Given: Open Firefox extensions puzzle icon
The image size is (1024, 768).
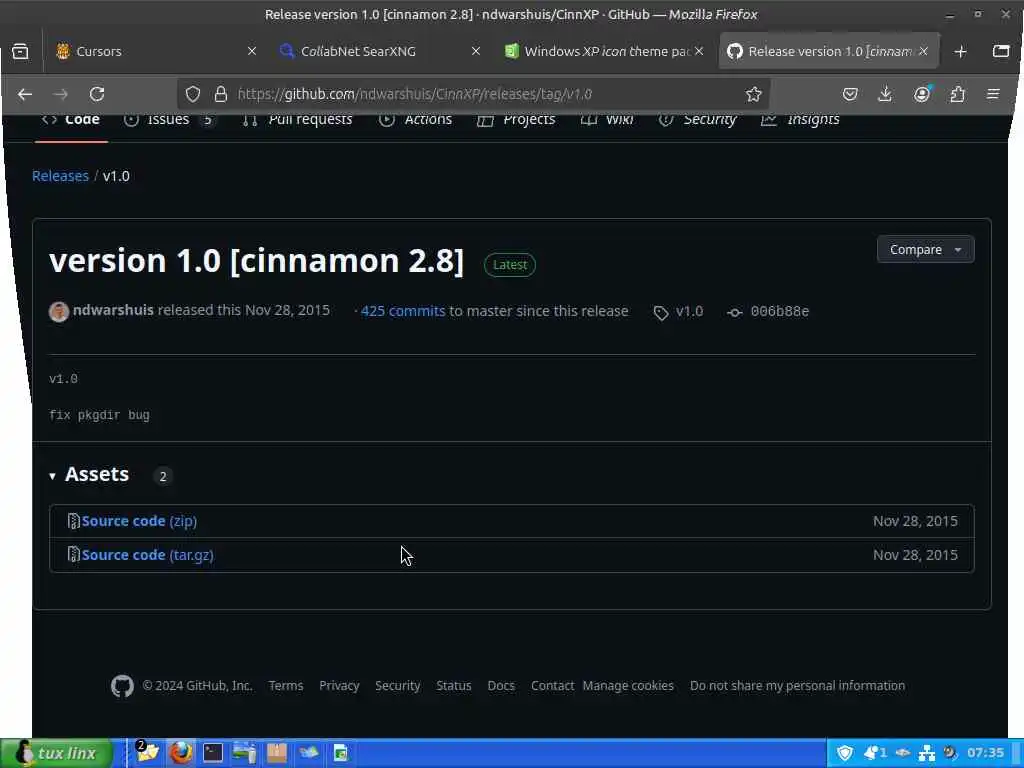Looking at the screenshot, I should [957, 94].
